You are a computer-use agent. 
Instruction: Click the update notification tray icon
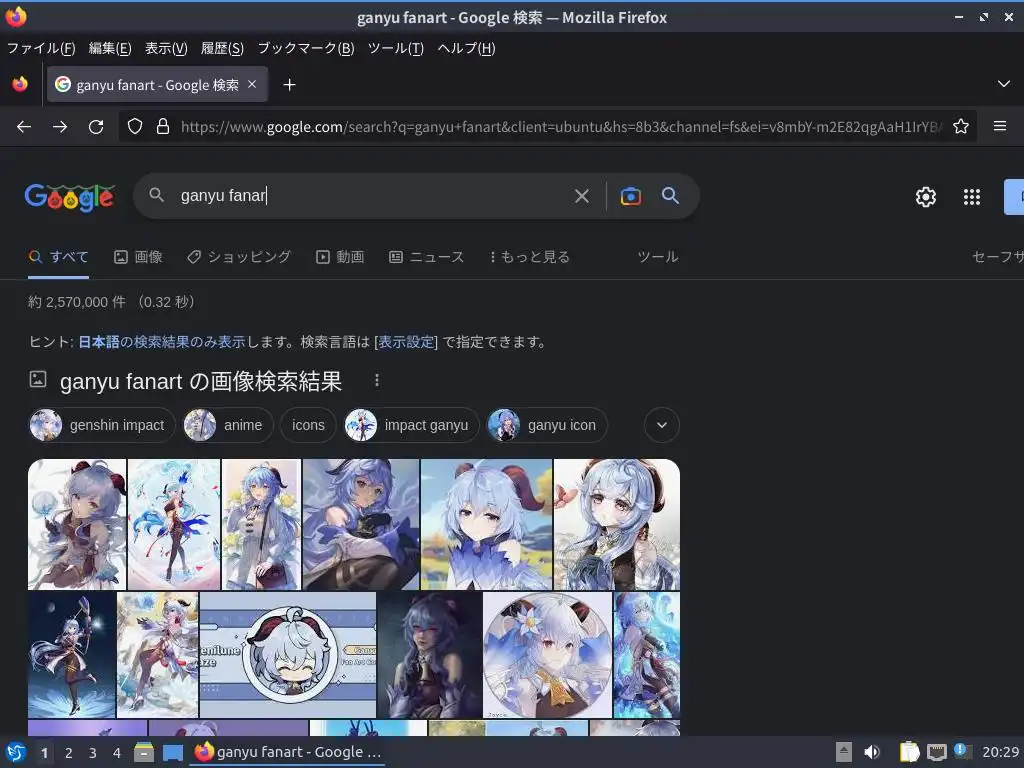point(961,751)
